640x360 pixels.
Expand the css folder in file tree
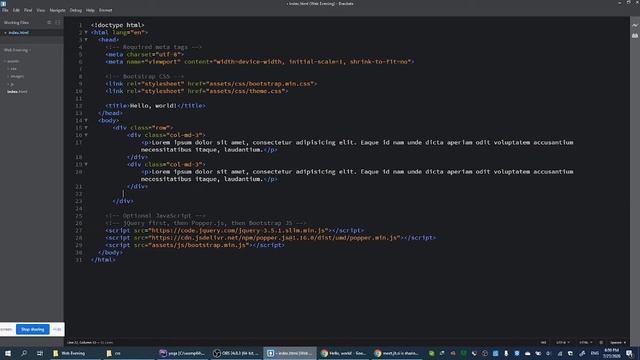coord(13,69)
